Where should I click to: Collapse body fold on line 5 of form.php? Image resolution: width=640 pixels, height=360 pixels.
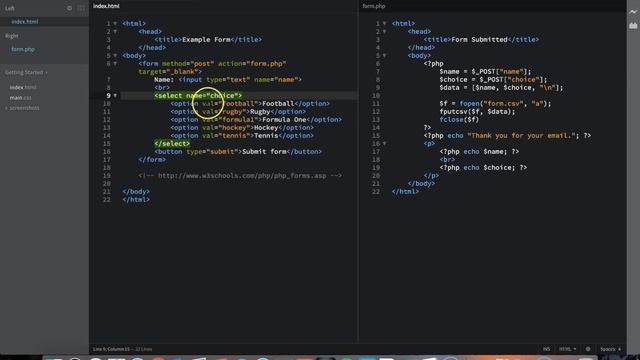pyautogui.click(x=384, y=56)
